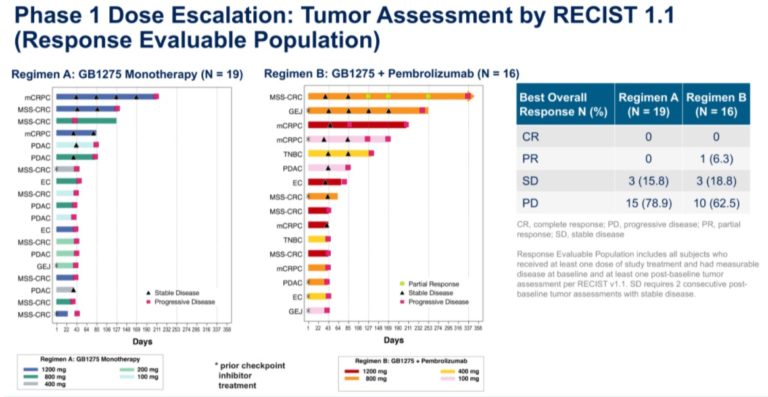
Task: Click the Regimen B legend 100 mg pink swatch
Action: pyautogui.click(x=448, y=379)
